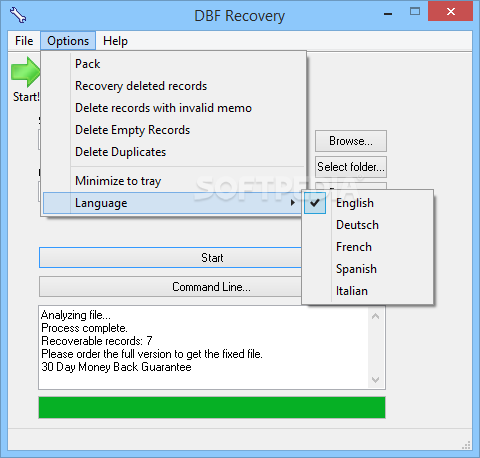The height and width of the screenshot is (458, 480).
Task: Toggle Delete Empty Records option
Action: [x=173, y=130]
